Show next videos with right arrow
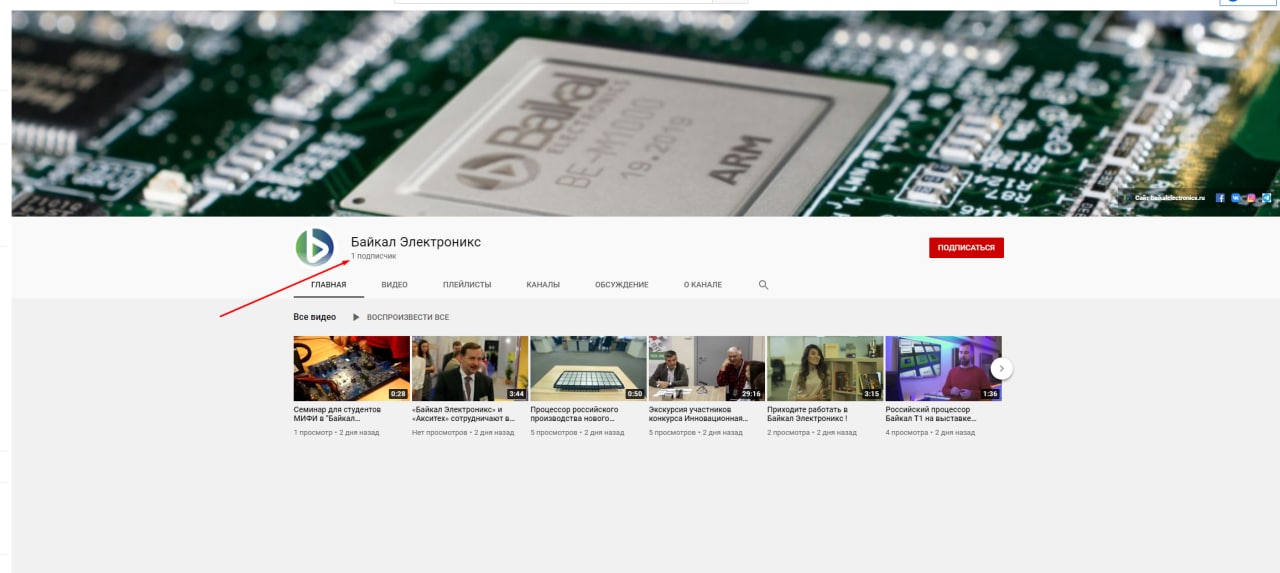 click(1002, 369)
